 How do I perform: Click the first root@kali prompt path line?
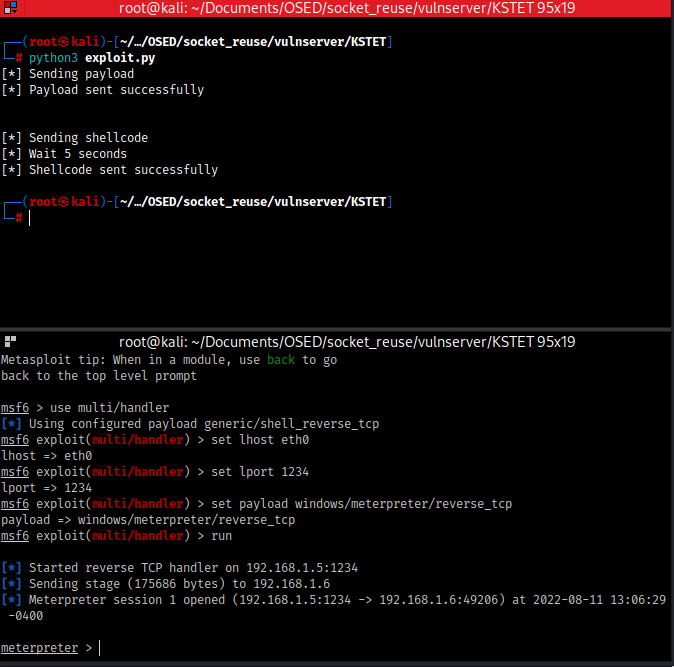coord(198,42)
